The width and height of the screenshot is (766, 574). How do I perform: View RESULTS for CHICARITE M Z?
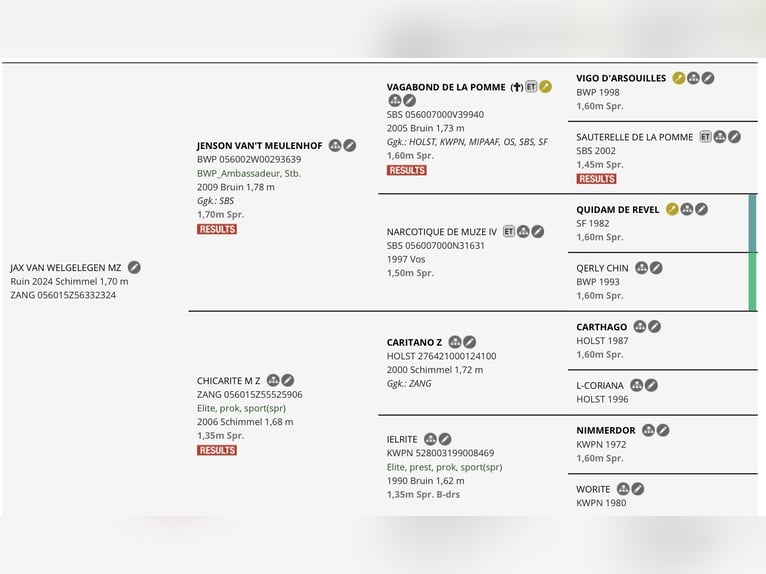217,450
